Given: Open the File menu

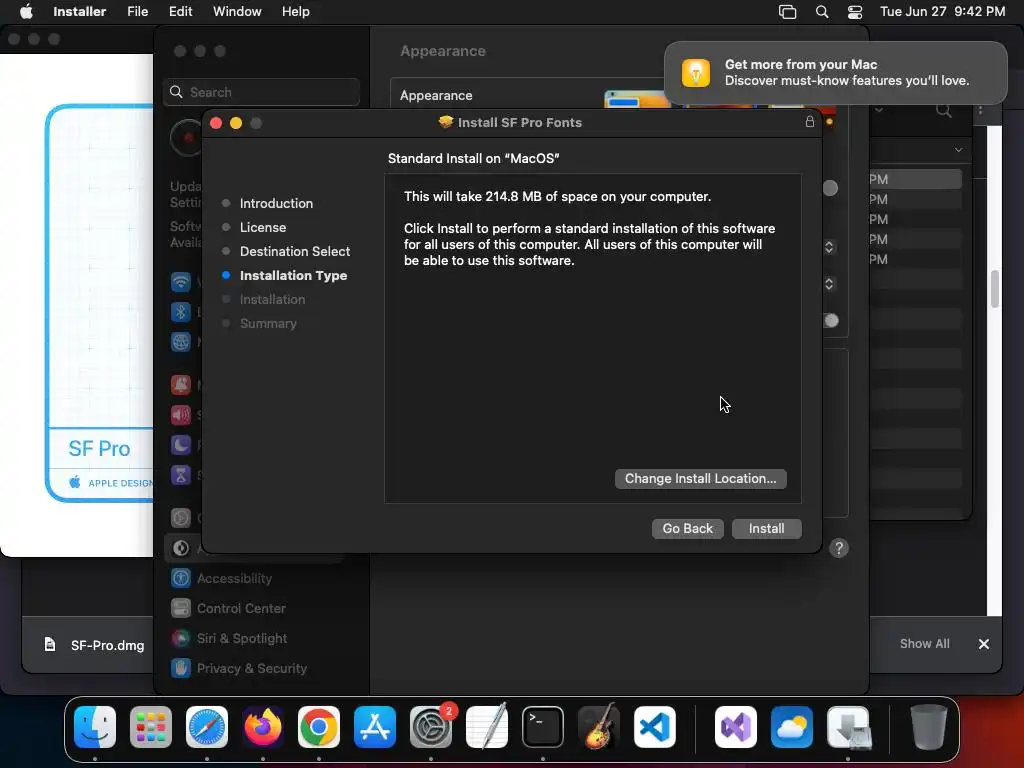Looking at the screenshot, I should [138, 11].
